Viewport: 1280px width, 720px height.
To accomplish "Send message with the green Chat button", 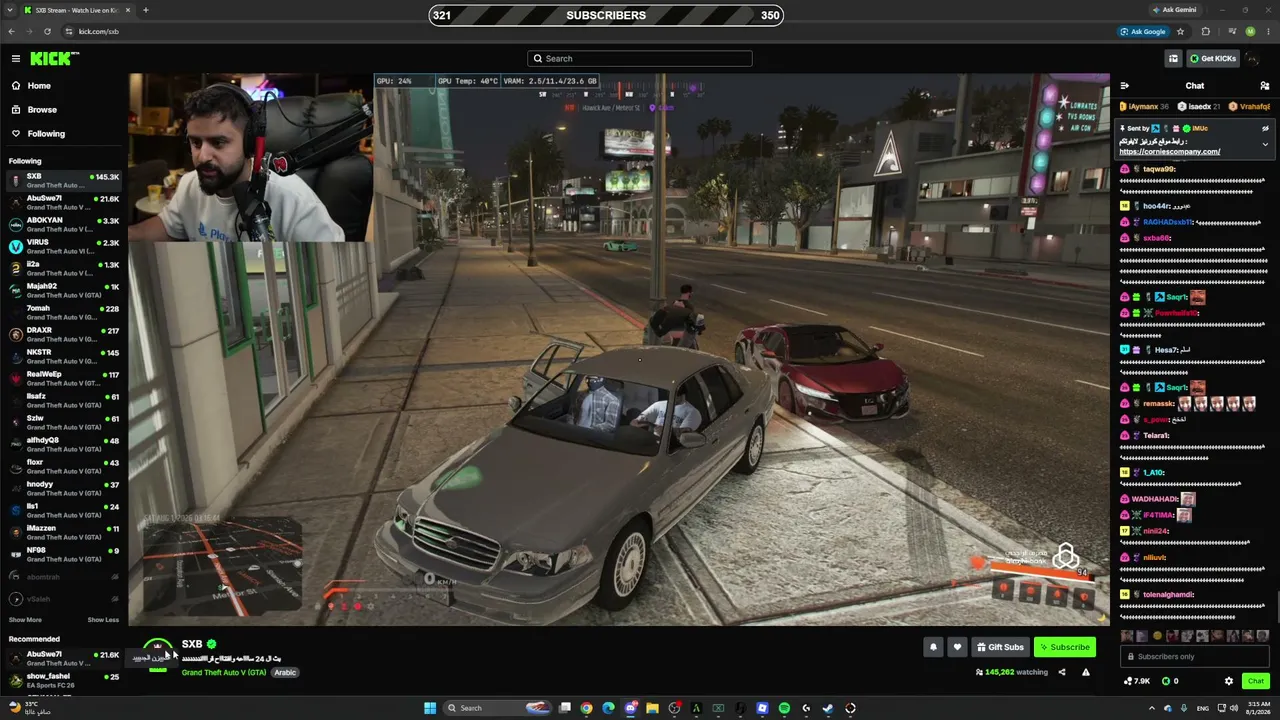I will (x=1256, y=681).
